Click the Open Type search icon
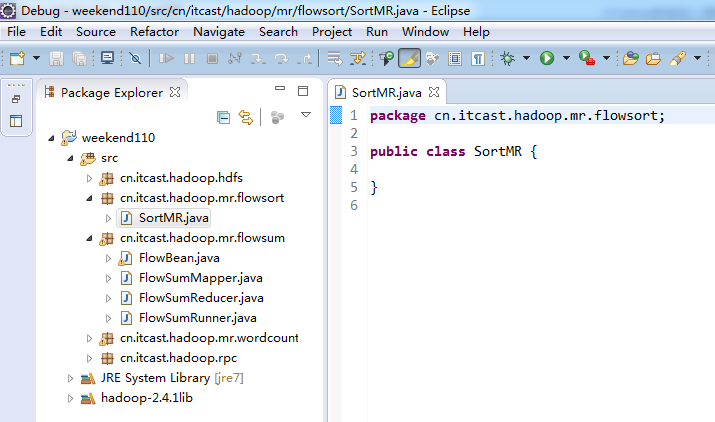The width and height of the screenshot is (715, 422). [x=387, y=58]
